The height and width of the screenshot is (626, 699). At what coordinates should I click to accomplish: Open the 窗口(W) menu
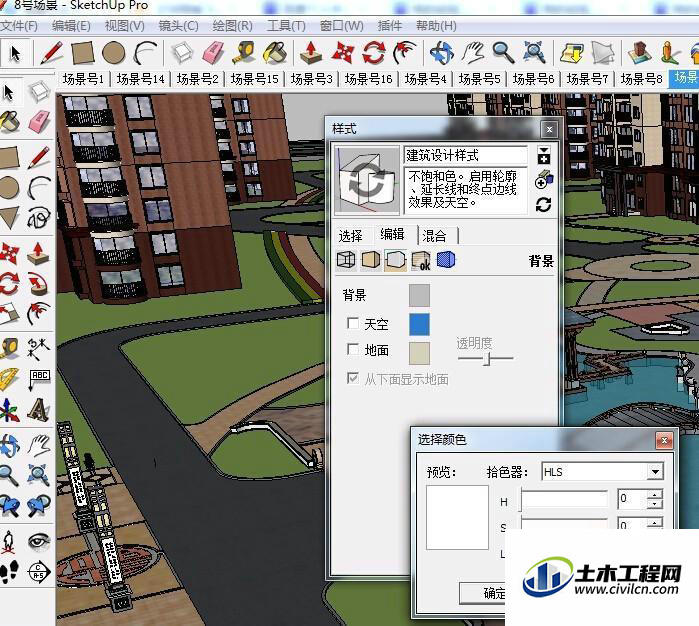click(341, 26)
